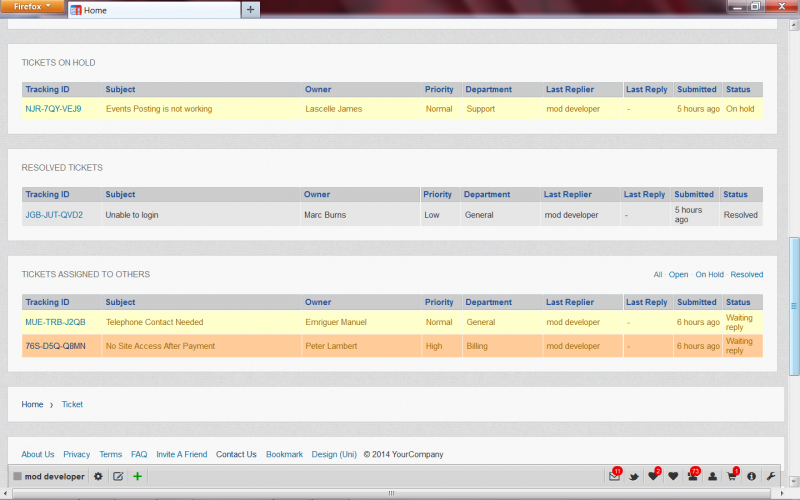Open the settings gear in bottom toolbar
Image resolution: width=800 pixels, height=500 pixels.
pos(98,476)
